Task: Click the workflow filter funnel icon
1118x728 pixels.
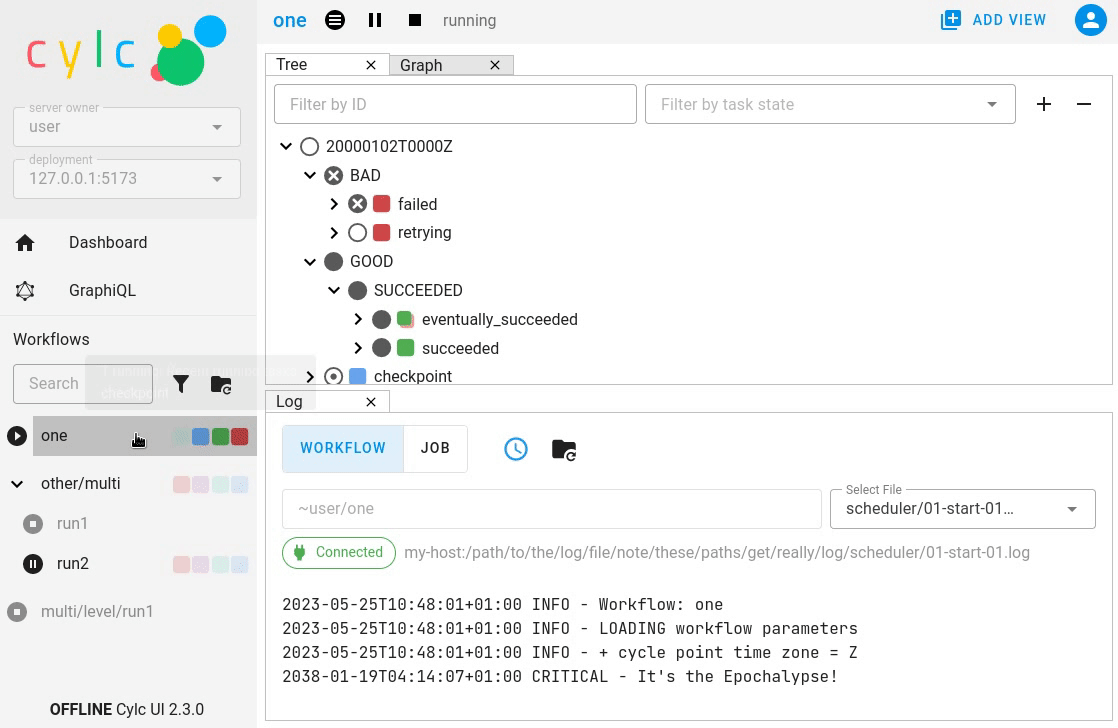Action: [181, 384]
